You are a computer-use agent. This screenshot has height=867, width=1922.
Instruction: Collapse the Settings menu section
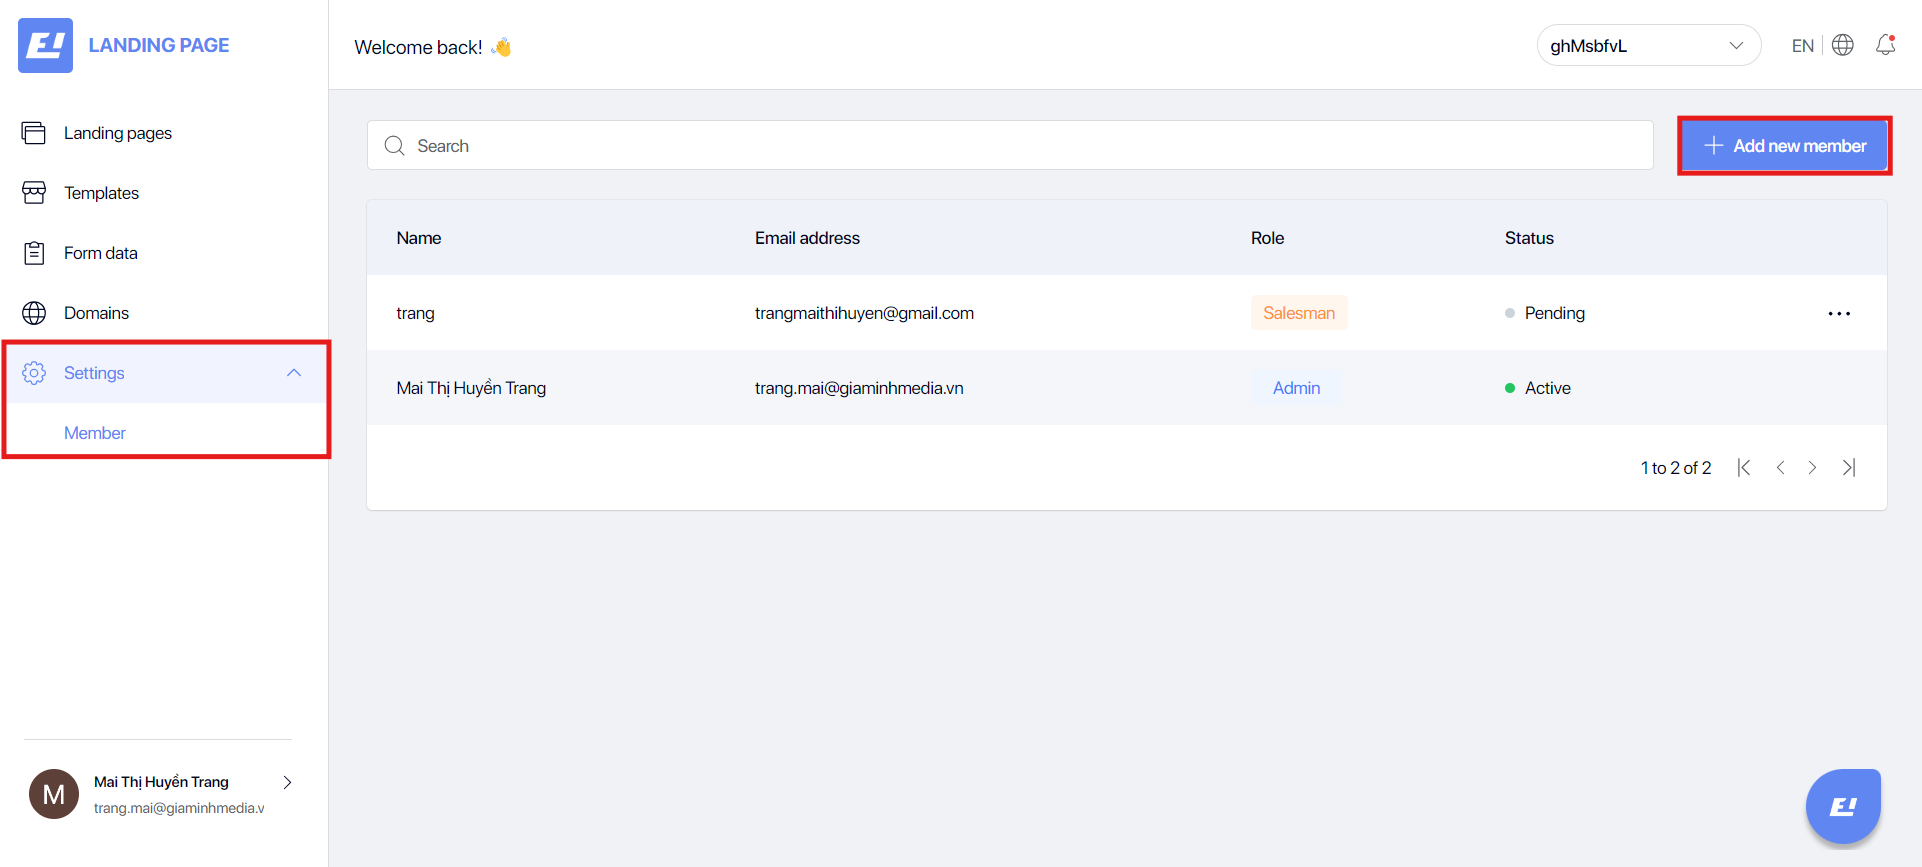pyautogui.click(x=293, y=373)
